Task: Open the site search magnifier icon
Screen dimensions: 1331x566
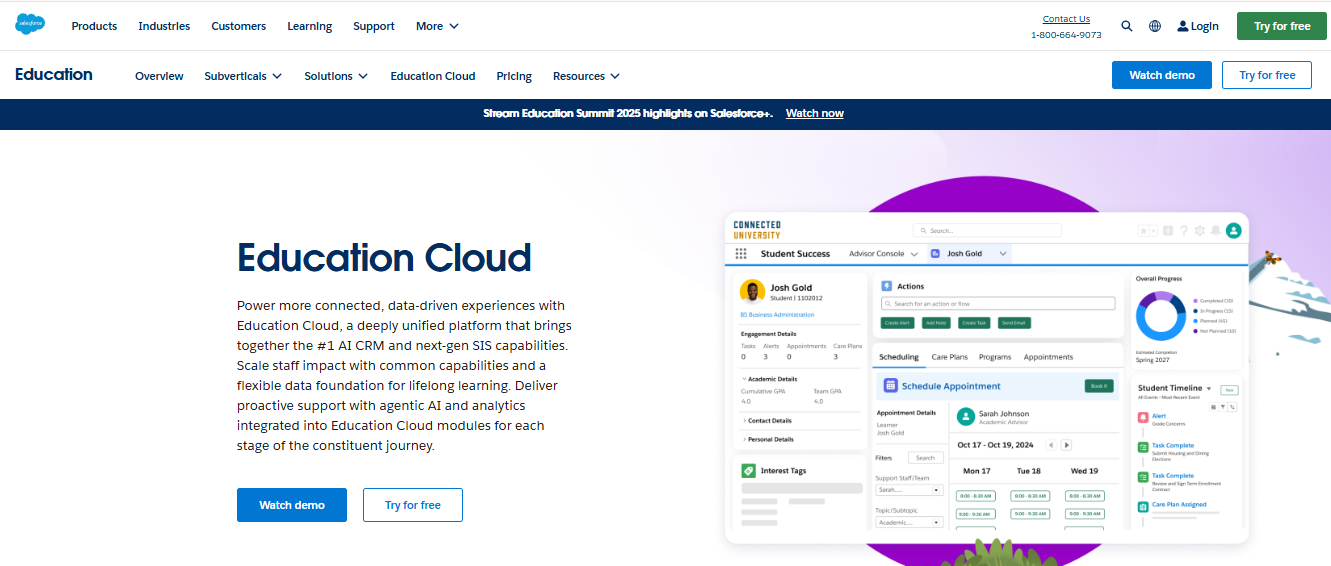Action: pos(1127,26)
